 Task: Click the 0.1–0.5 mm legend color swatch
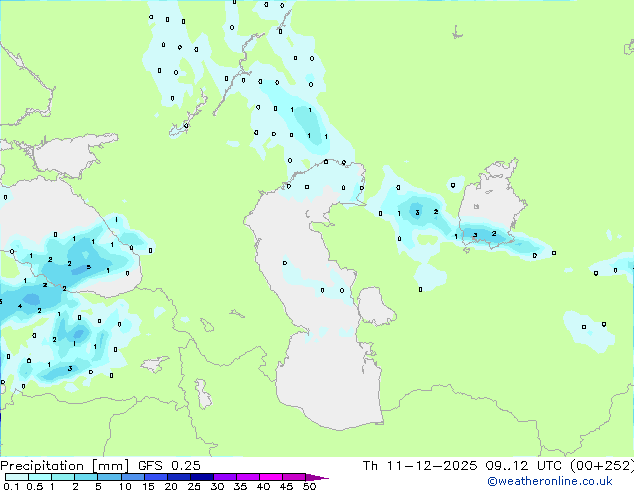click(17, 477)
